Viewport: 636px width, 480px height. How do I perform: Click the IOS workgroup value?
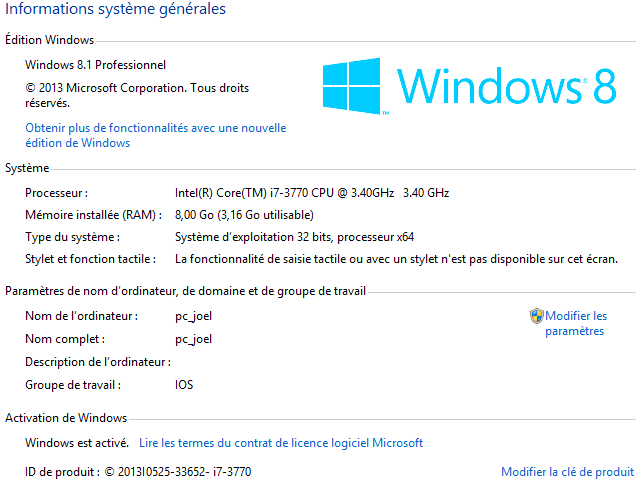pyautogui.click(x=184, y=385)
